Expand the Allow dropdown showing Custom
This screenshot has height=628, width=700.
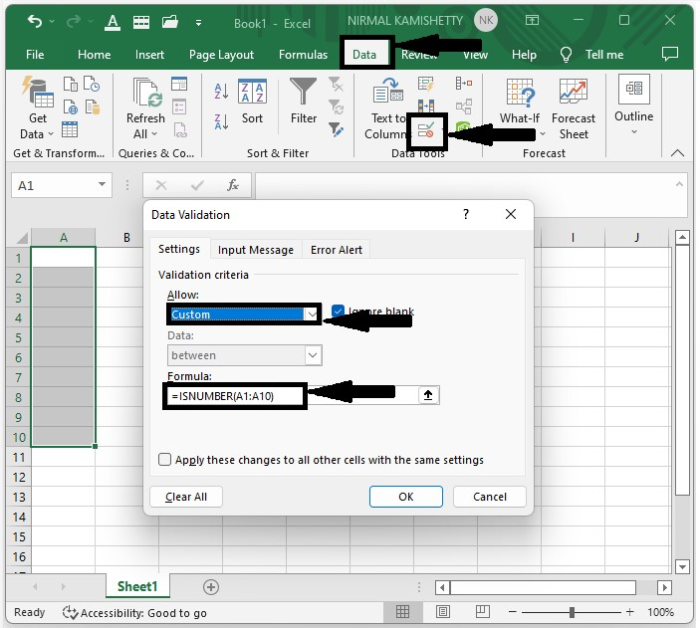[311, 314]
